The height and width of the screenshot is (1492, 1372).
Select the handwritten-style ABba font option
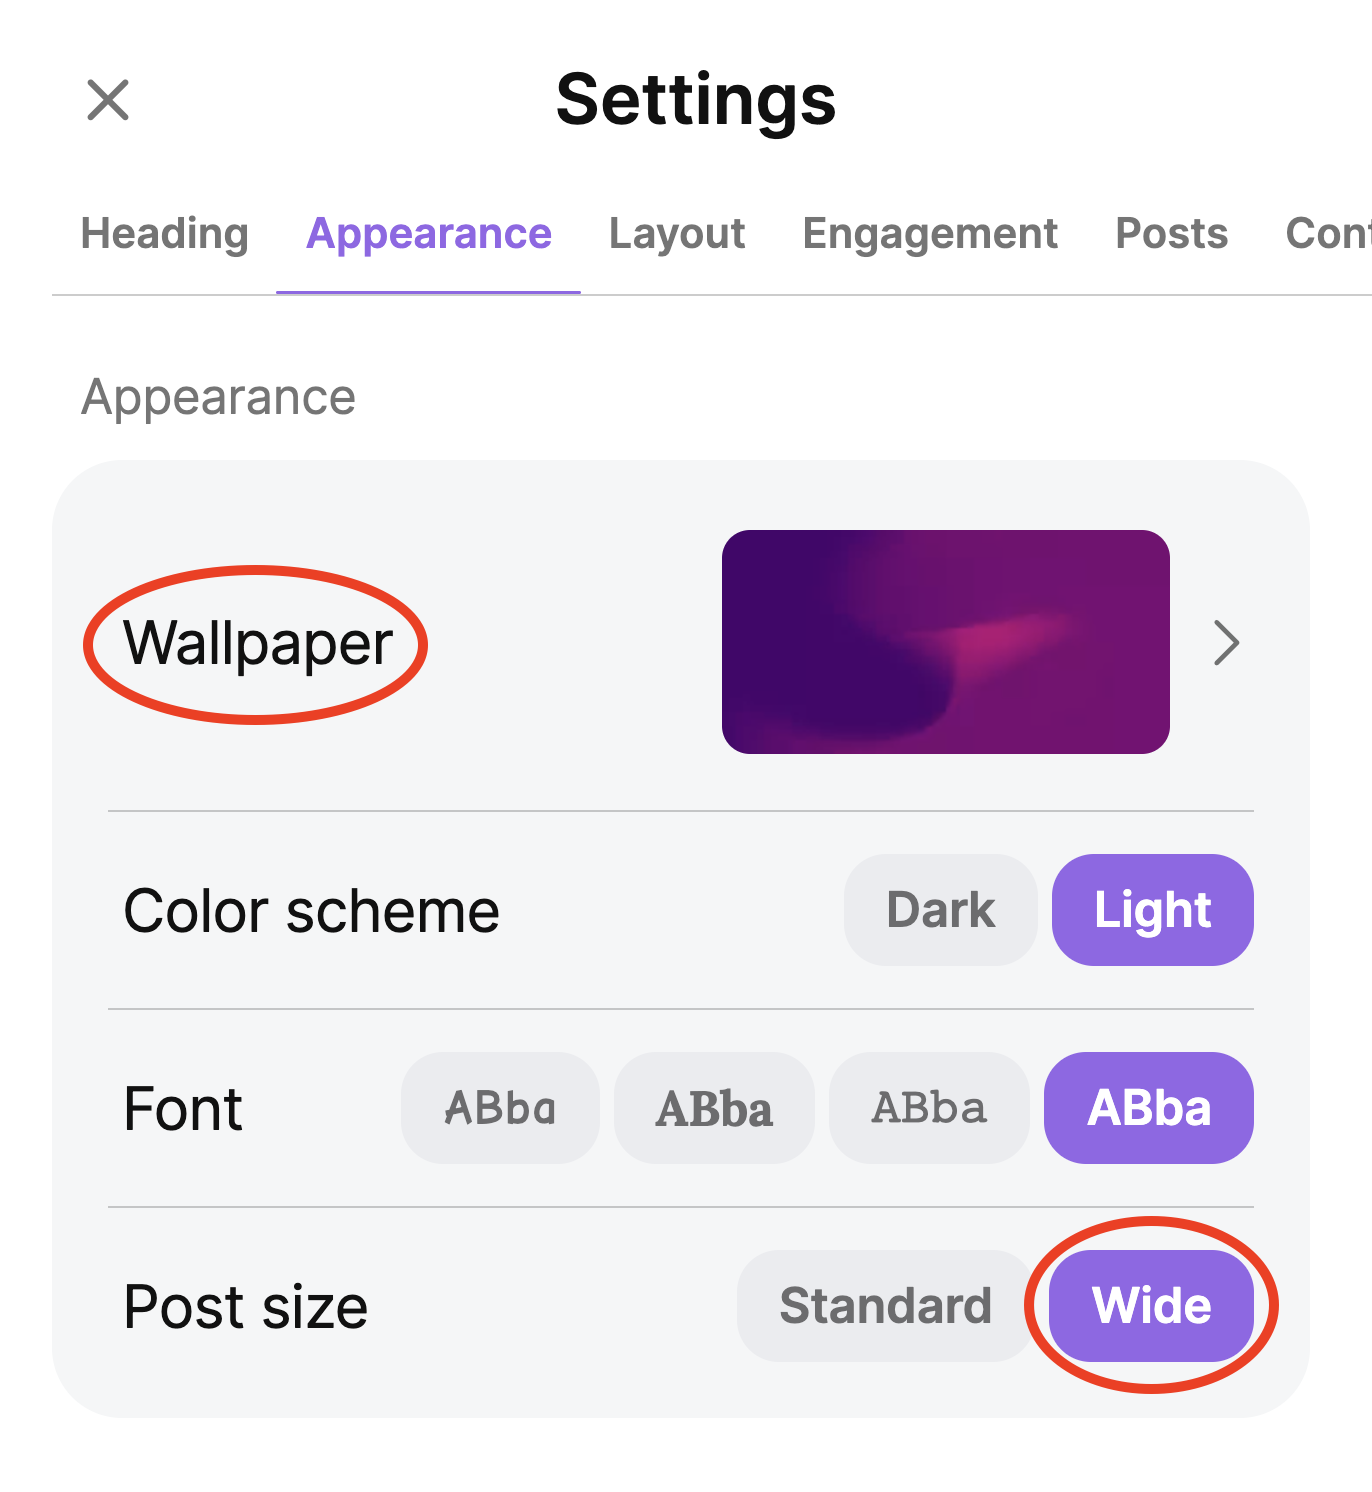(500, 1108)
